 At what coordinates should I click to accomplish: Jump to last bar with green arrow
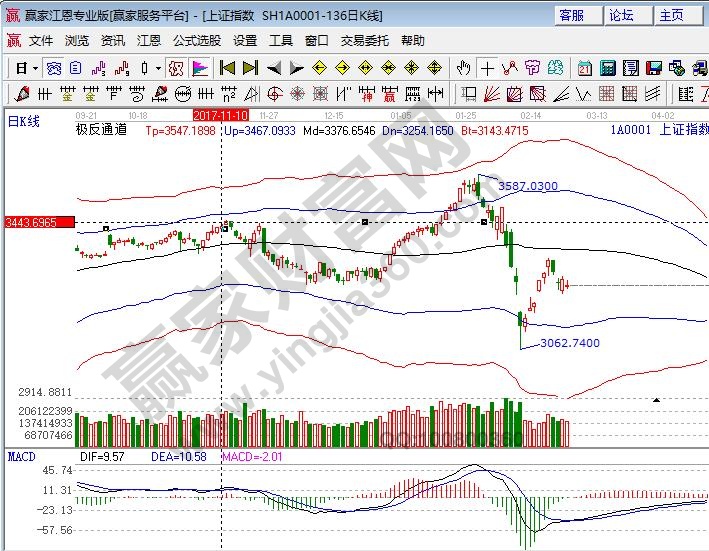tap(250, 68)
